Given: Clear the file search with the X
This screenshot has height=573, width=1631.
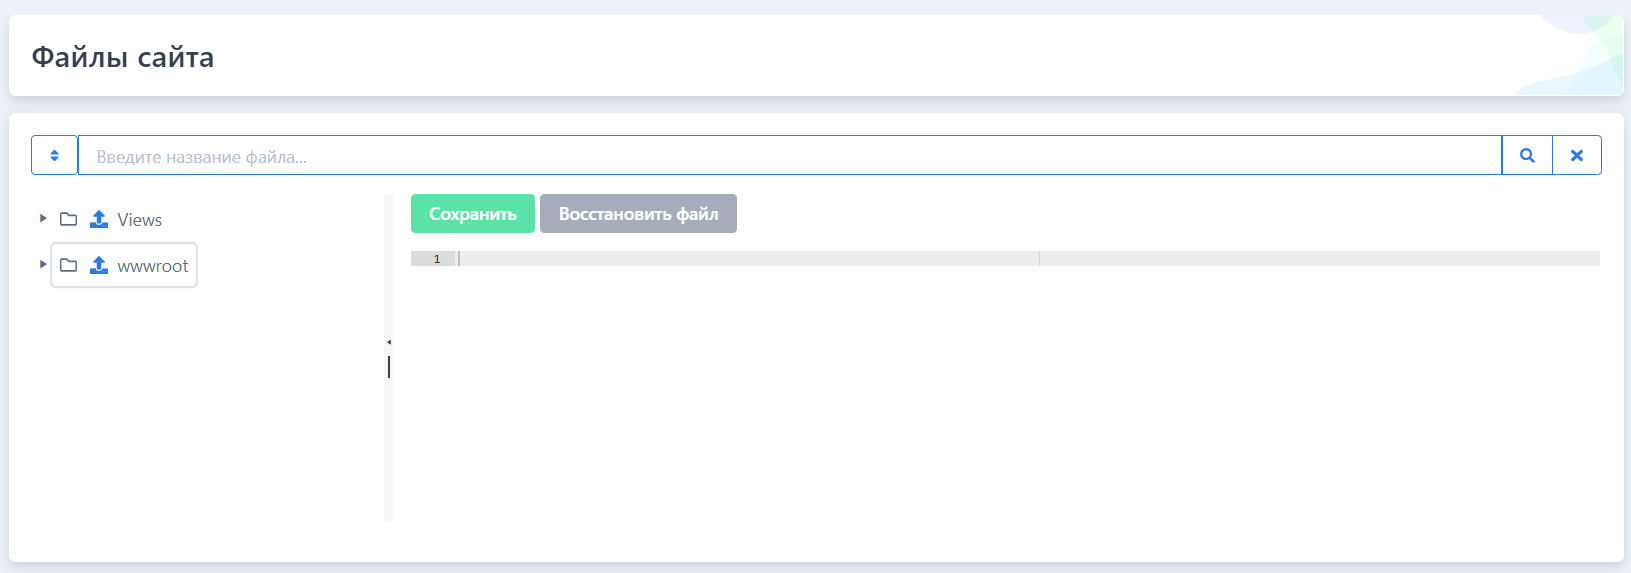Looking at the screenshot, I should 1577,155.
